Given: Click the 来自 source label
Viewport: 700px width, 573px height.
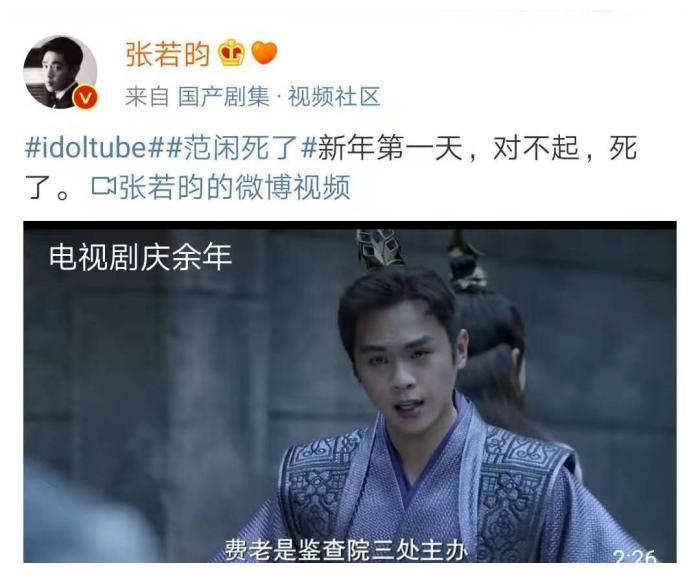Looking at the screenshot, I should pyautogui.click(x=147, y=96).
